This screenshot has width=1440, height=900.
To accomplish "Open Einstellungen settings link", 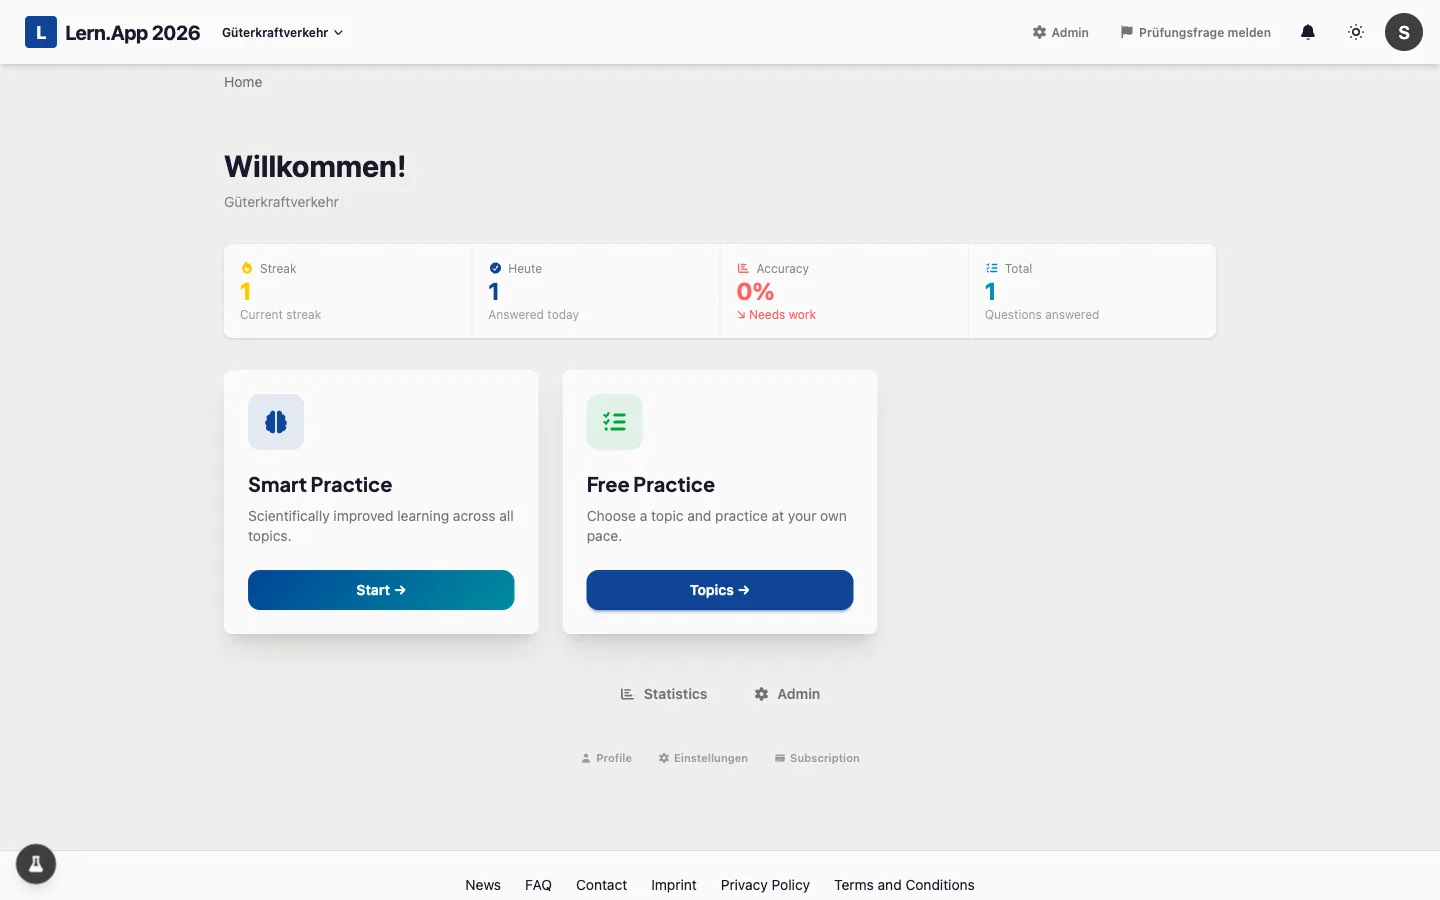I will [703, 758].
